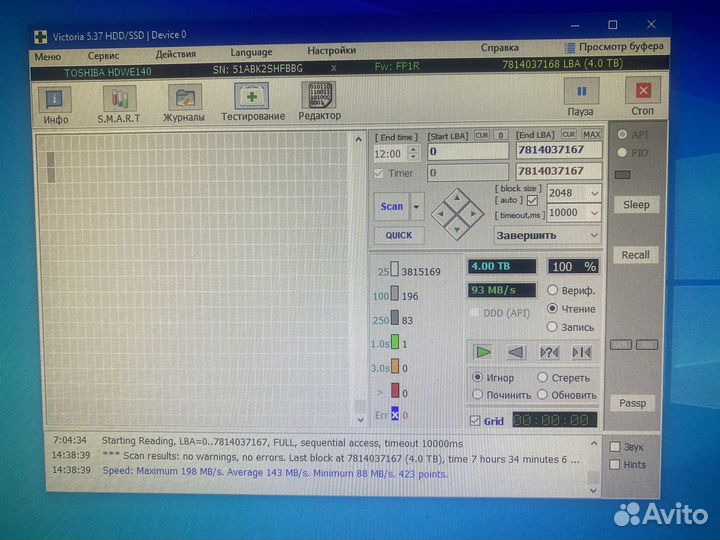Open the block size 2048 dropdown

click(x=595, y=193)
